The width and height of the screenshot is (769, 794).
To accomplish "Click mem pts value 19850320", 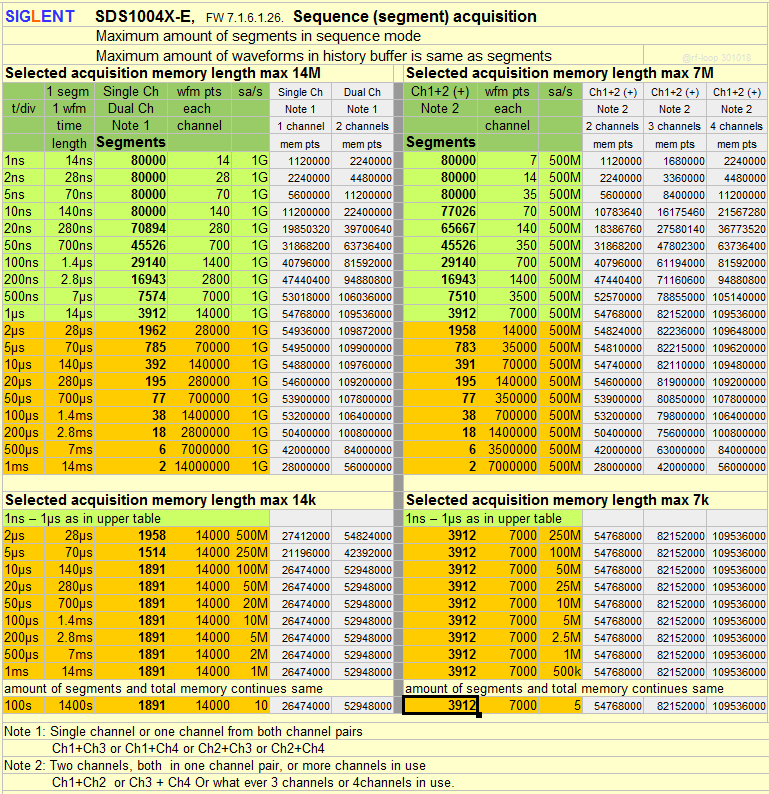I will 300,229.
